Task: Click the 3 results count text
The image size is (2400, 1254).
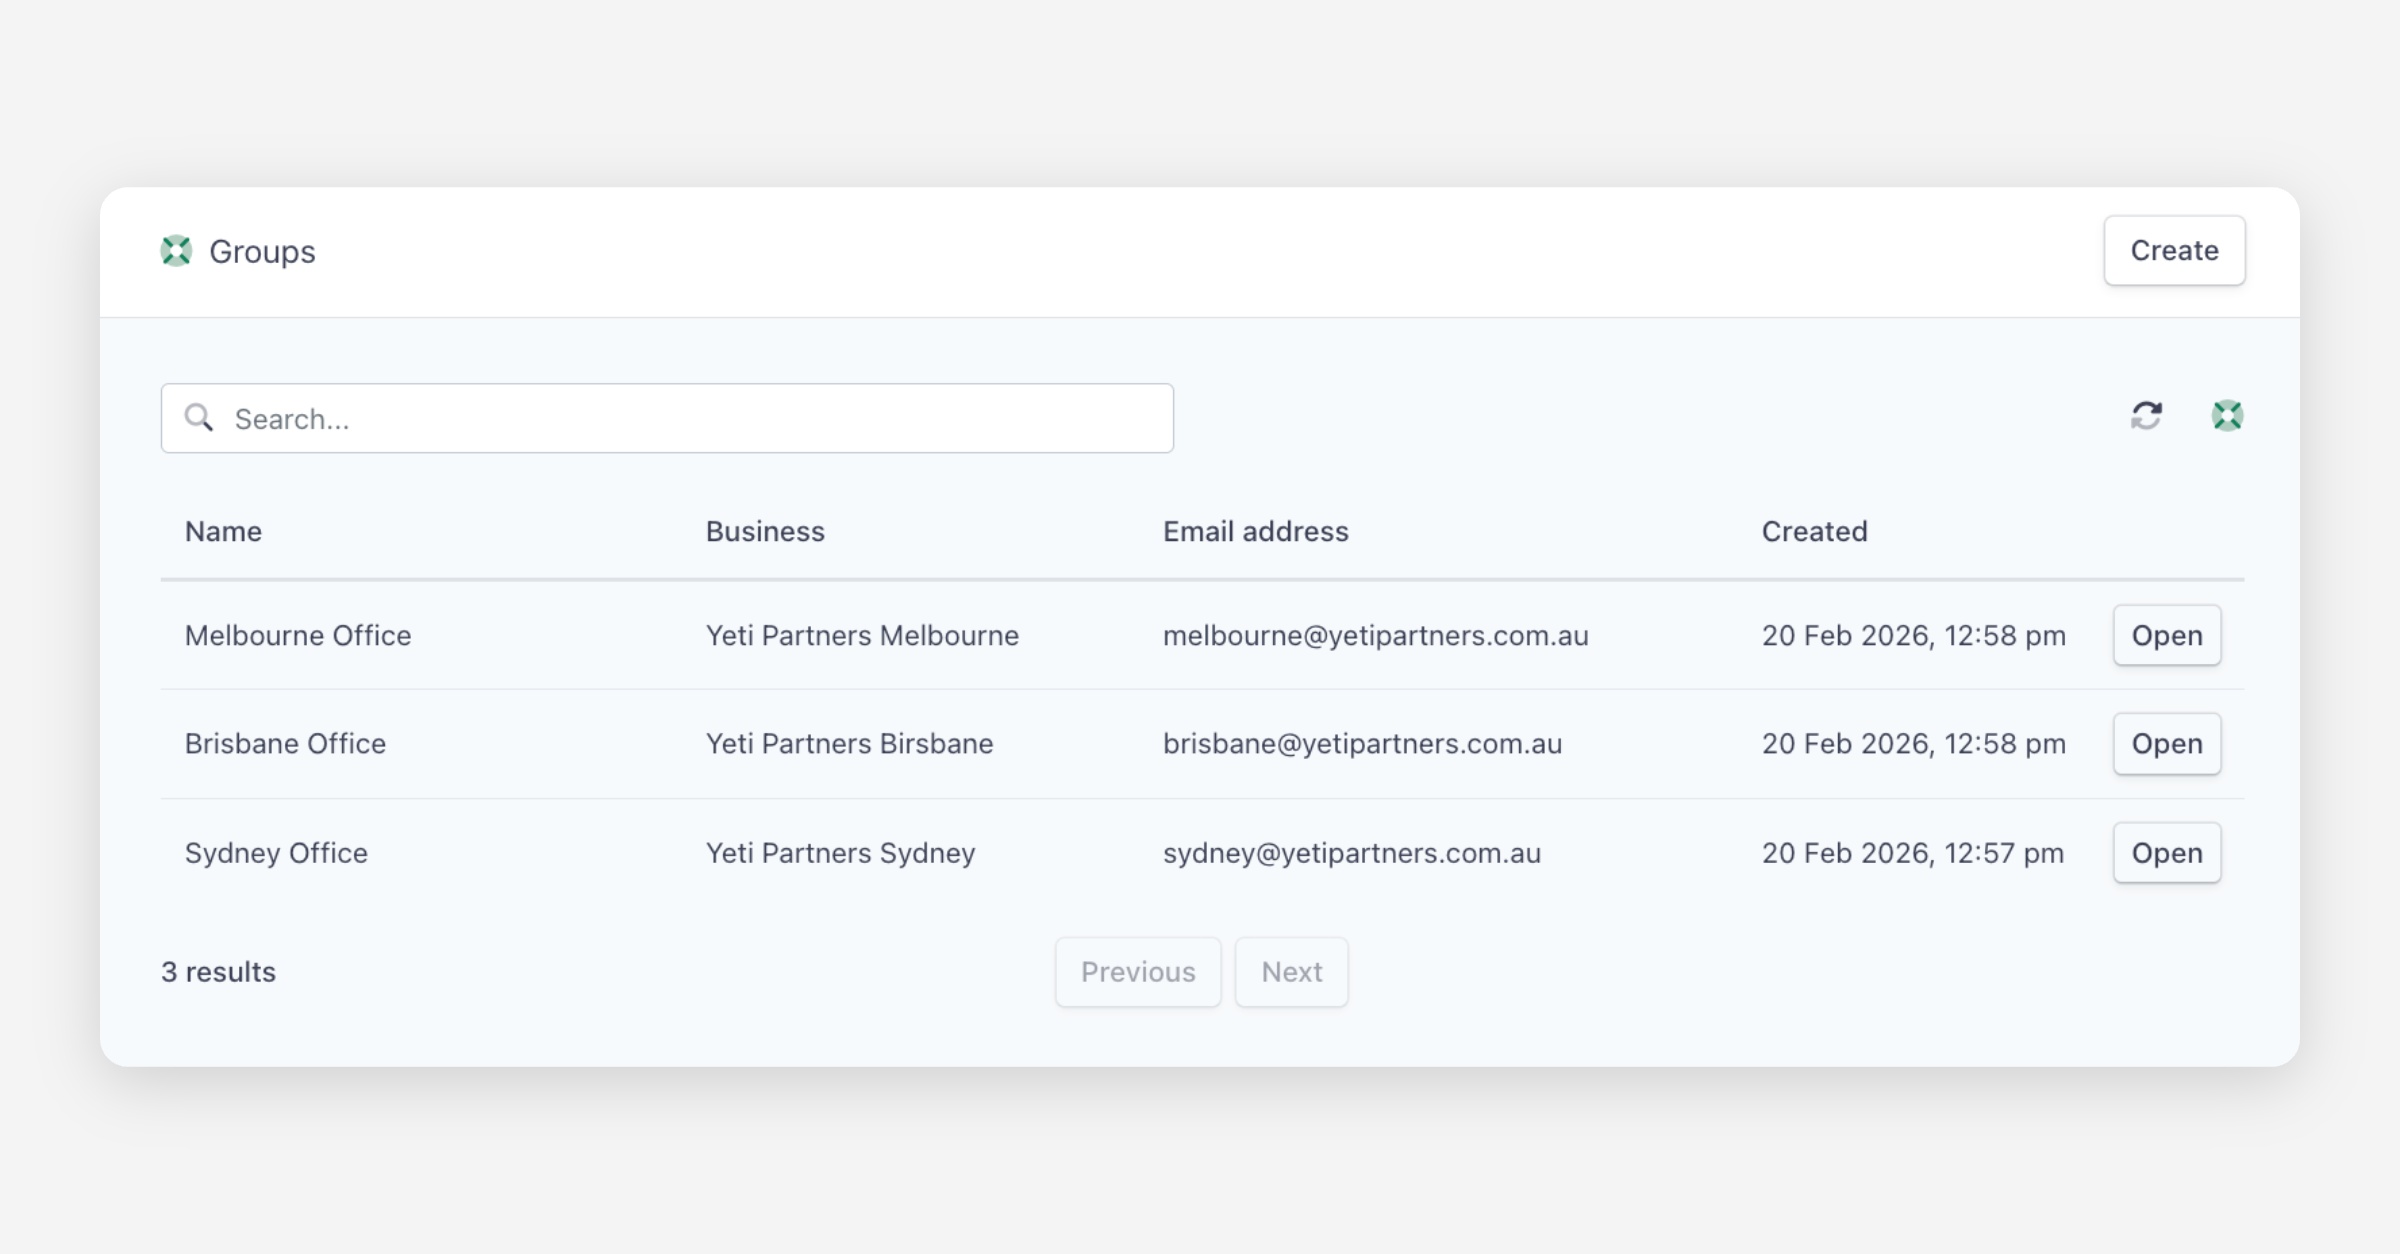Action: tap(218, 972)
